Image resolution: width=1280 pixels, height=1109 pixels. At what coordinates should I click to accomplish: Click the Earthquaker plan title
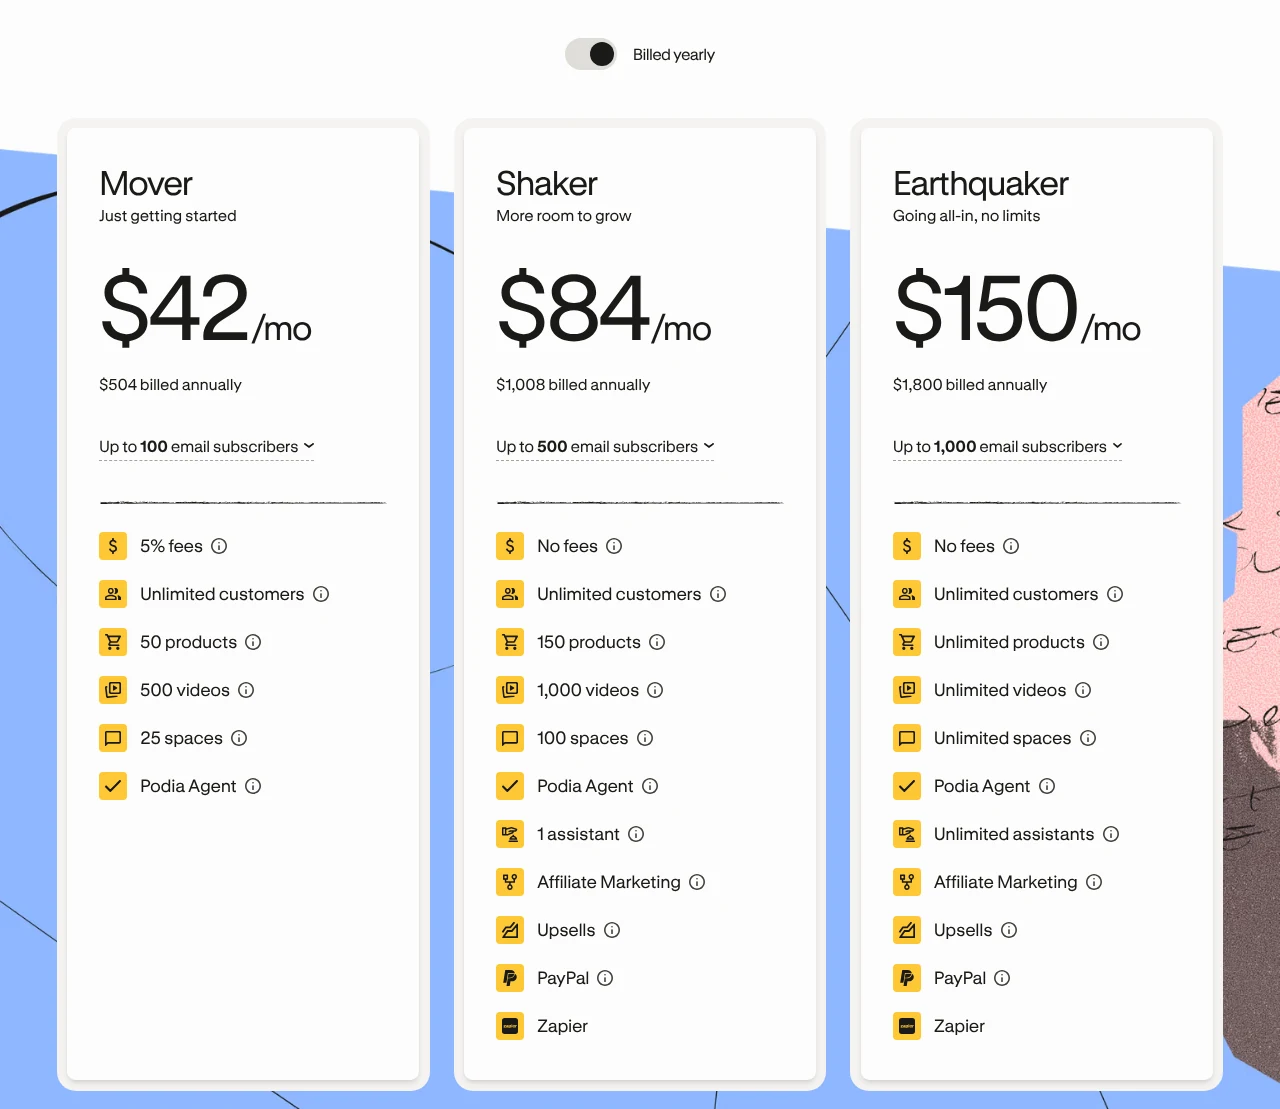coord(981,184)
